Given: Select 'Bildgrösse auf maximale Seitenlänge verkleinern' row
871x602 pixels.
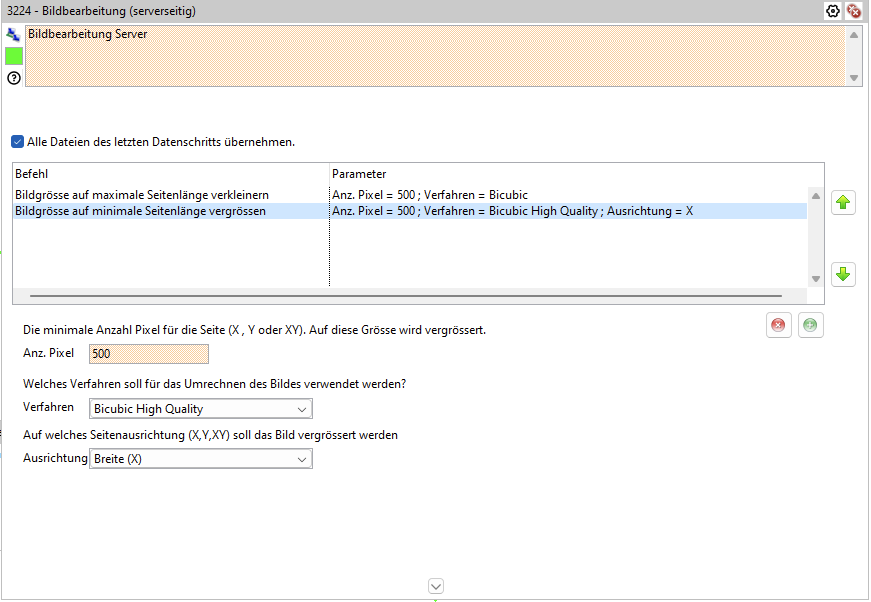Looking at the screenshot, I should [142, 194].
